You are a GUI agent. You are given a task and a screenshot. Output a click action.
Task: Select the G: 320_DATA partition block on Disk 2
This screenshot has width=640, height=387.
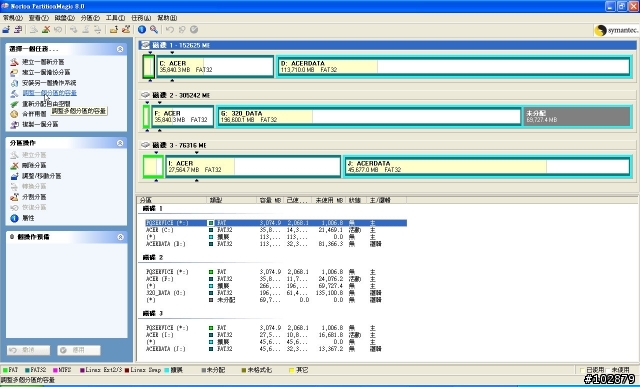coord(369,116)
